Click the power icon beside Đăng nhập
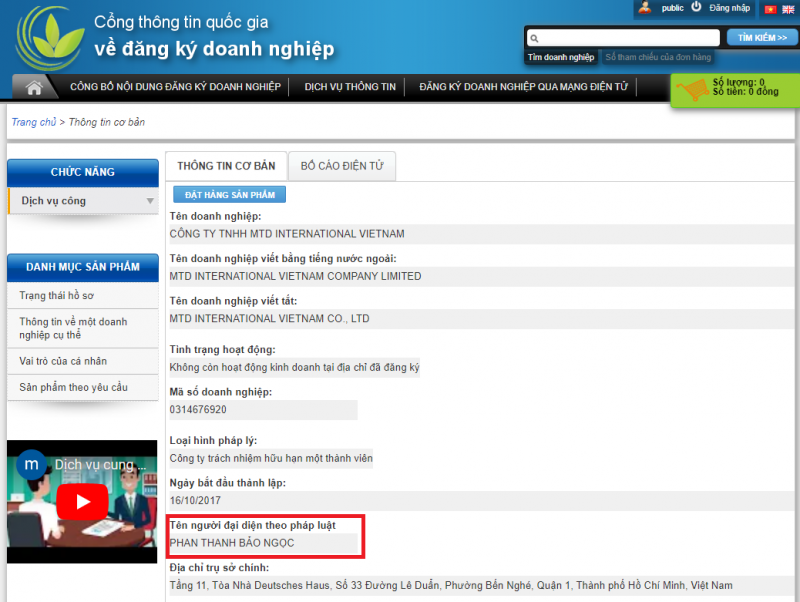This screenshot has height=602, width=800. click(696, 7)
